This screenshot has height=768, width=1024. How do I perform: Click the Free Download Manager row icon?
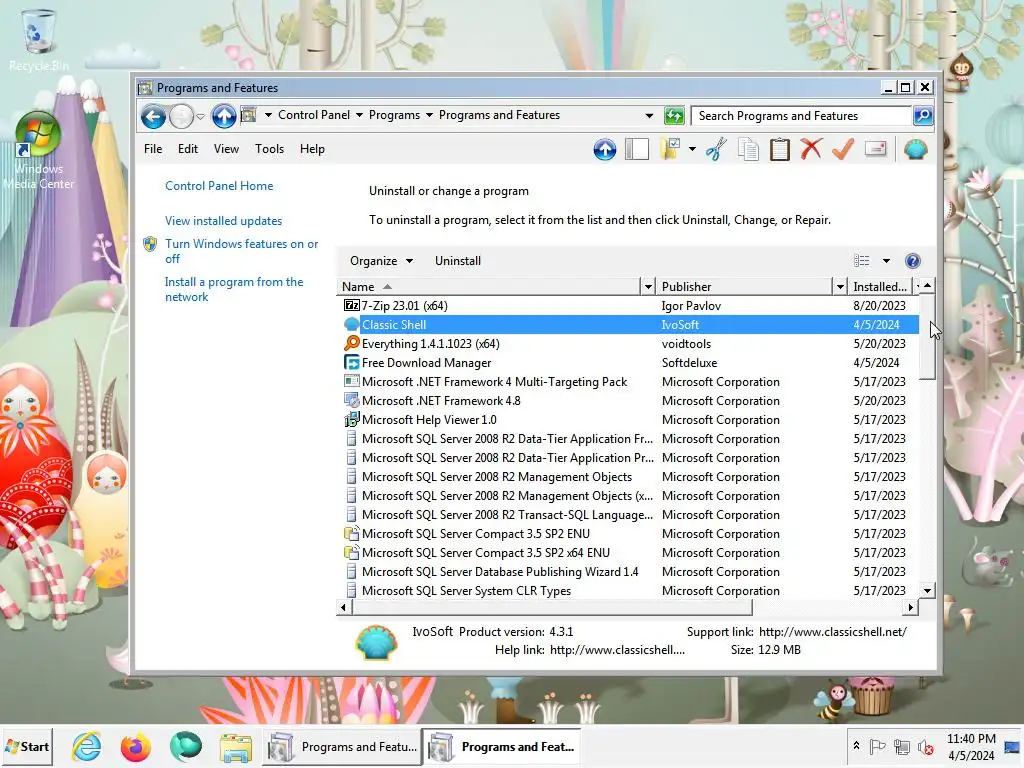point(351,362)
